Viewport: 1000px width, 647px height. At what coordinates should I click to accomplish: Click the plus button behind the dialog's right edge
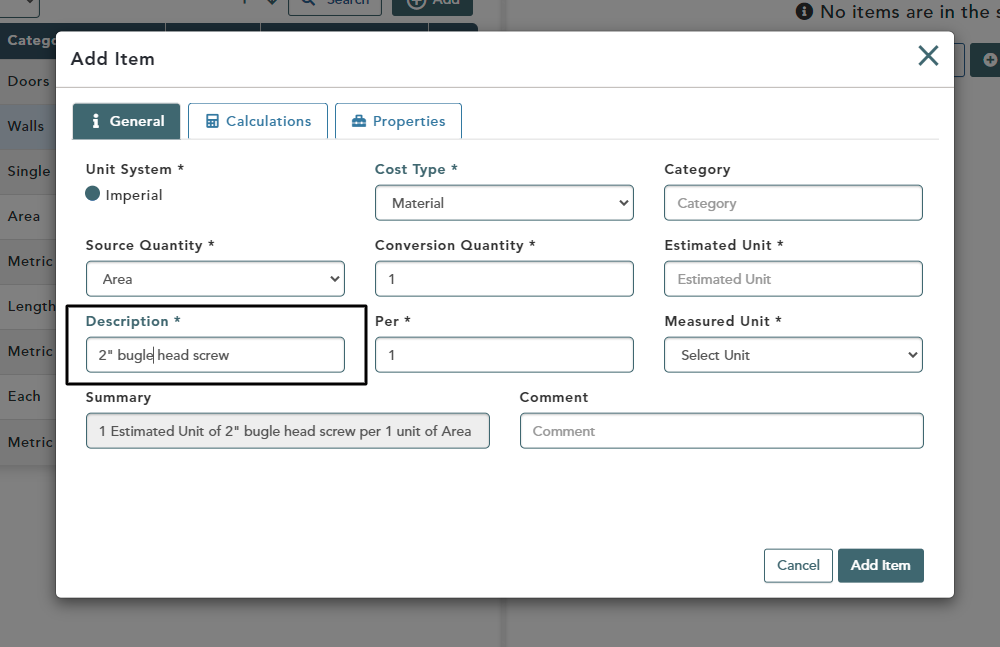pos(987,60)
